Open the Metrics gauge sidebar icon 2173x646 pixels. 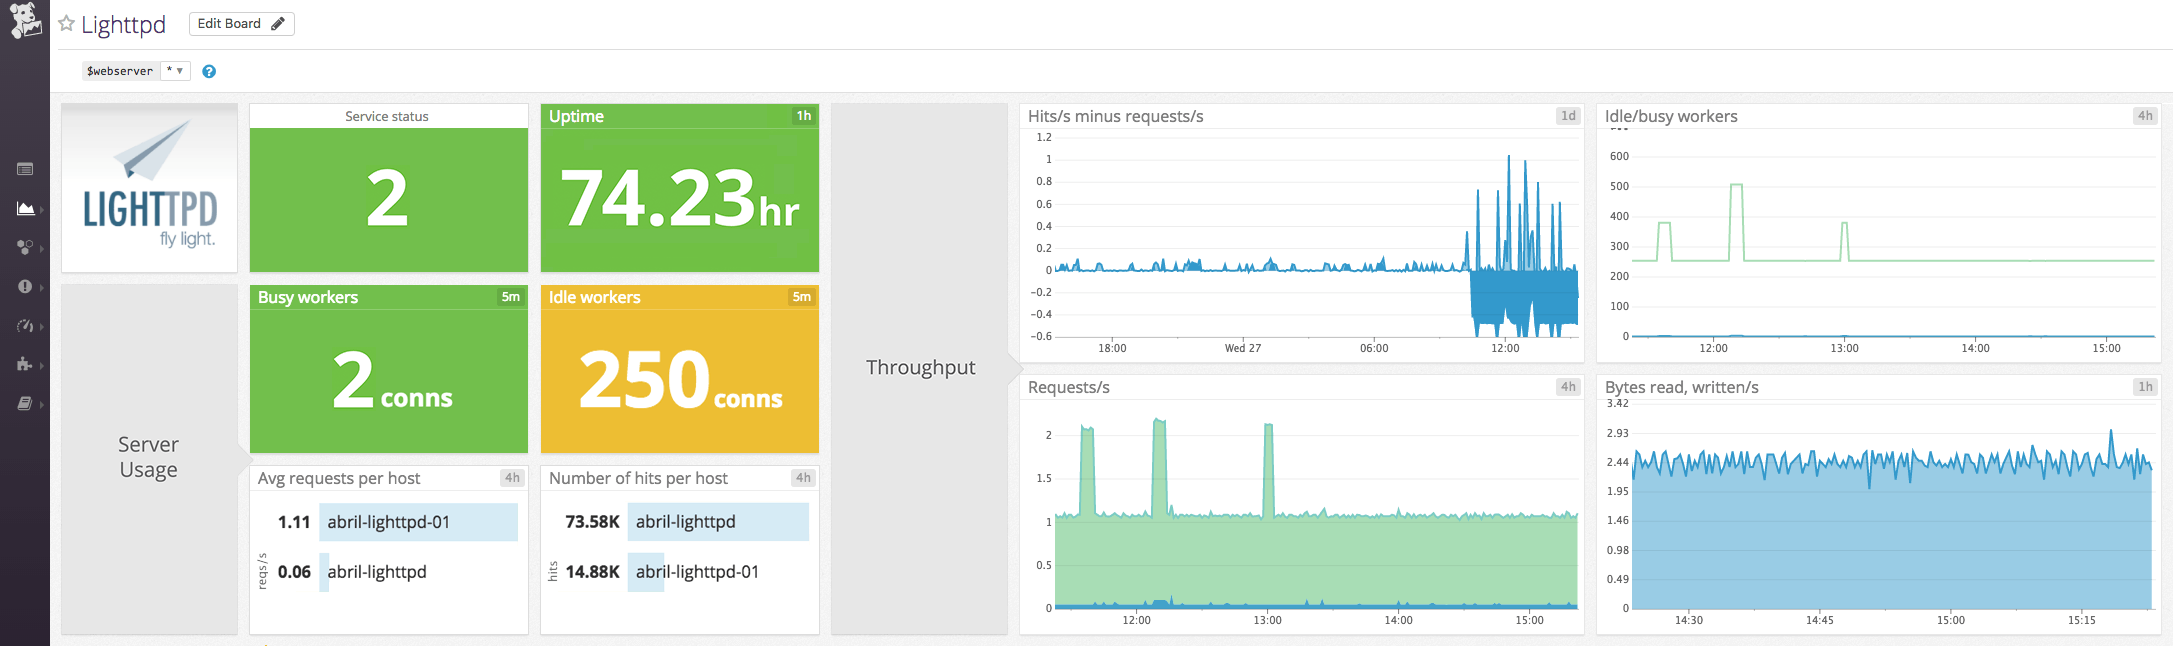tap(25, 326)
